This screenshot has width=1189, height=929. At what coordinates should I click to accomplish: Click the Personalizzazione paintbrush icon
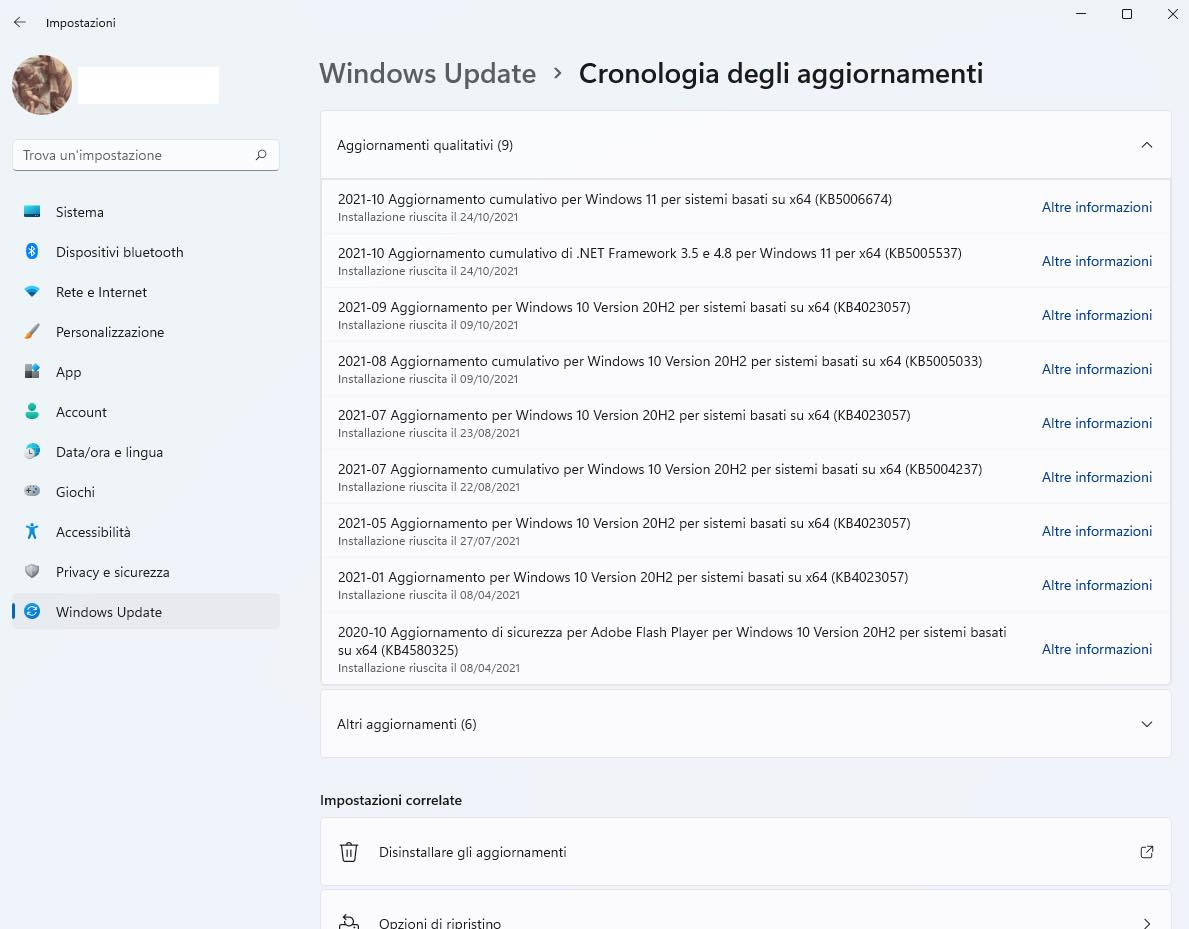[32, 331]
